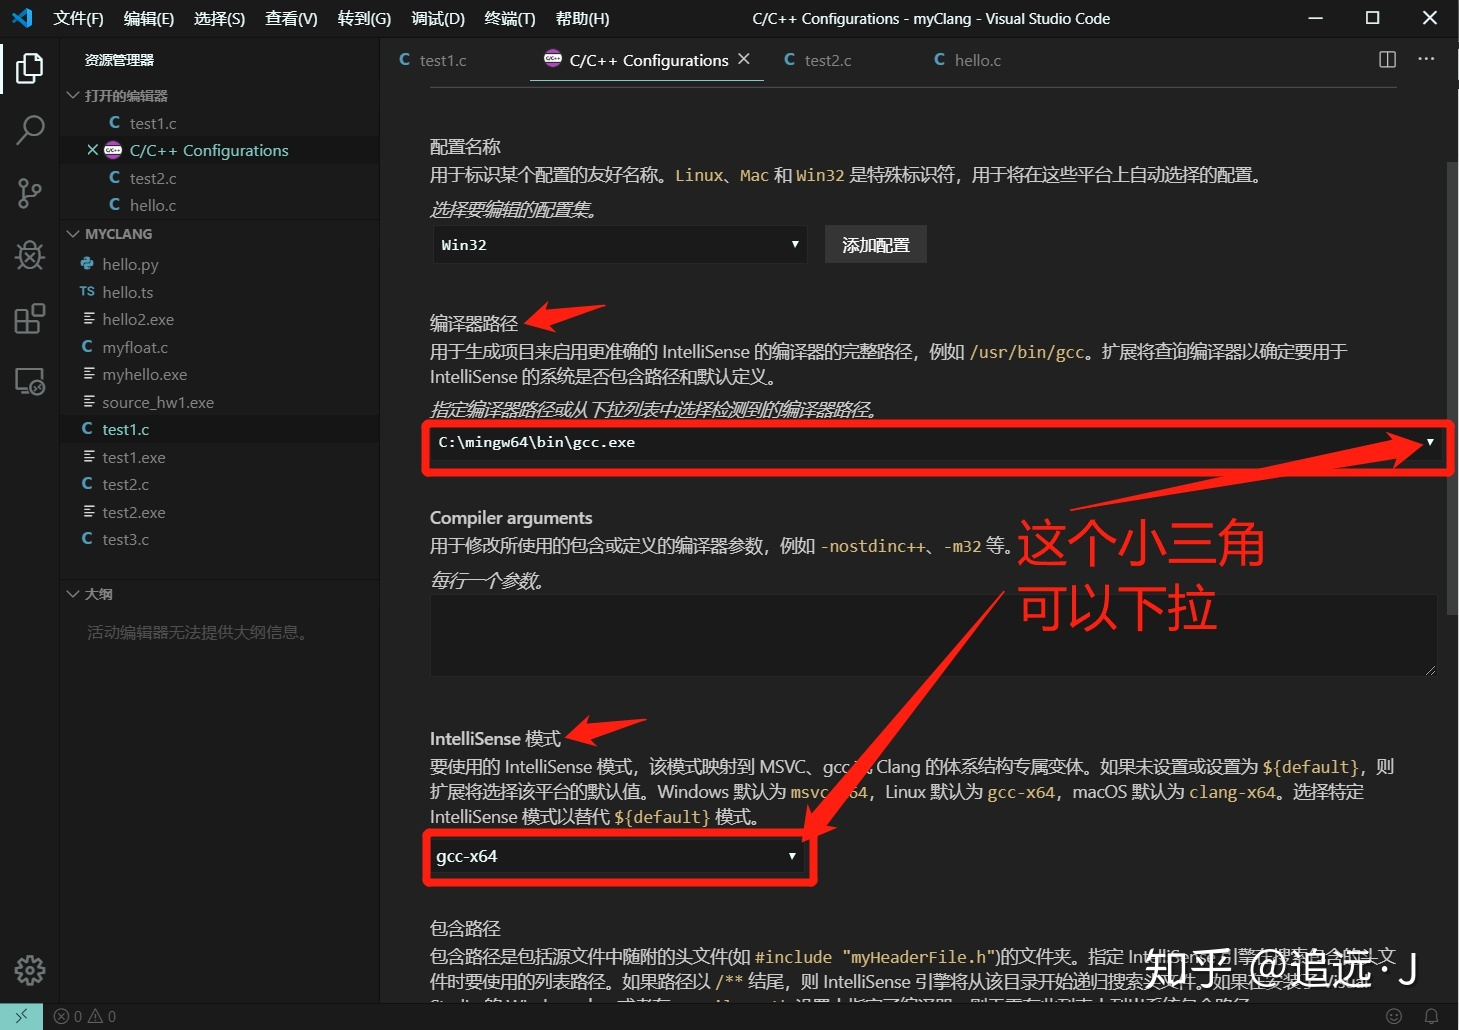Open the Explorer view icon
Viewport: 1459px width, 1030px height.
tap(30, 68)
